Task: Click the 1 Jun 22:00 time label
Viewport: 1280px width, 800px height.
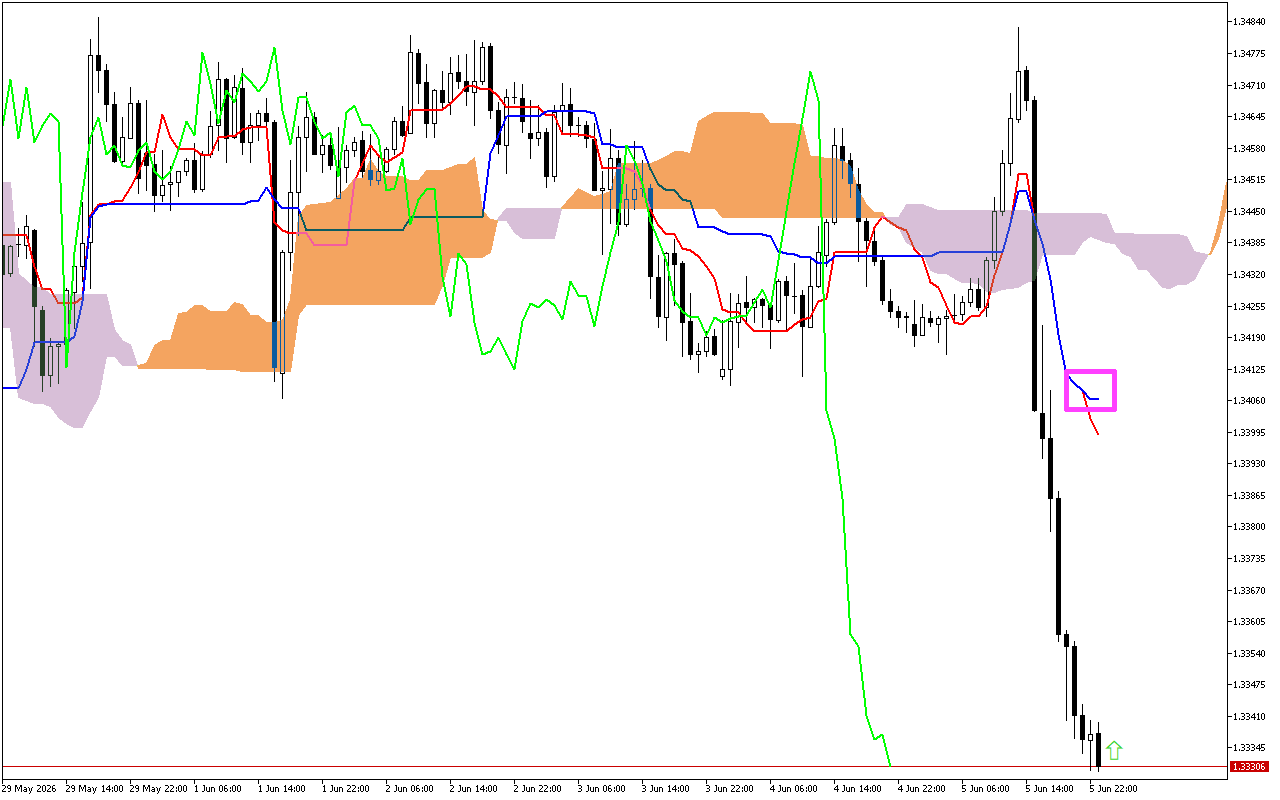Action: [x=346, y=789]
